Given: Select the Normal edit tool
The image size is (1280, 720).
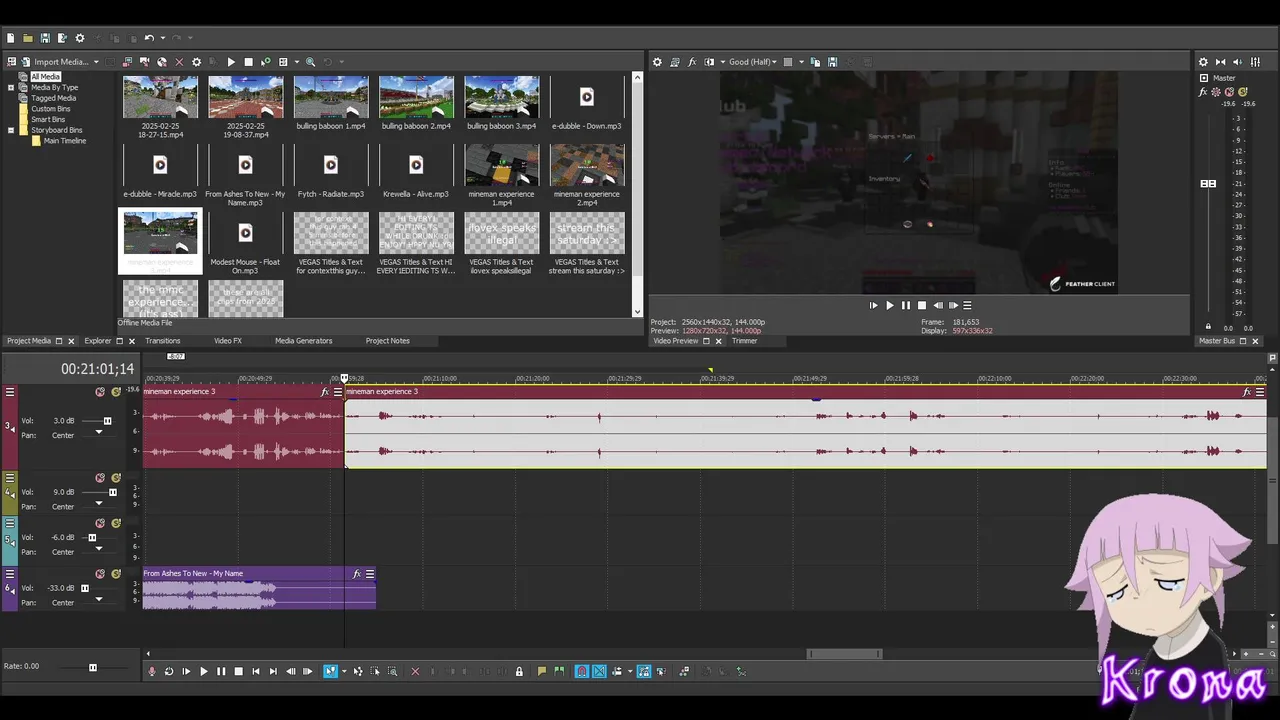Looking at the screenshot, I should click(330, 671).
